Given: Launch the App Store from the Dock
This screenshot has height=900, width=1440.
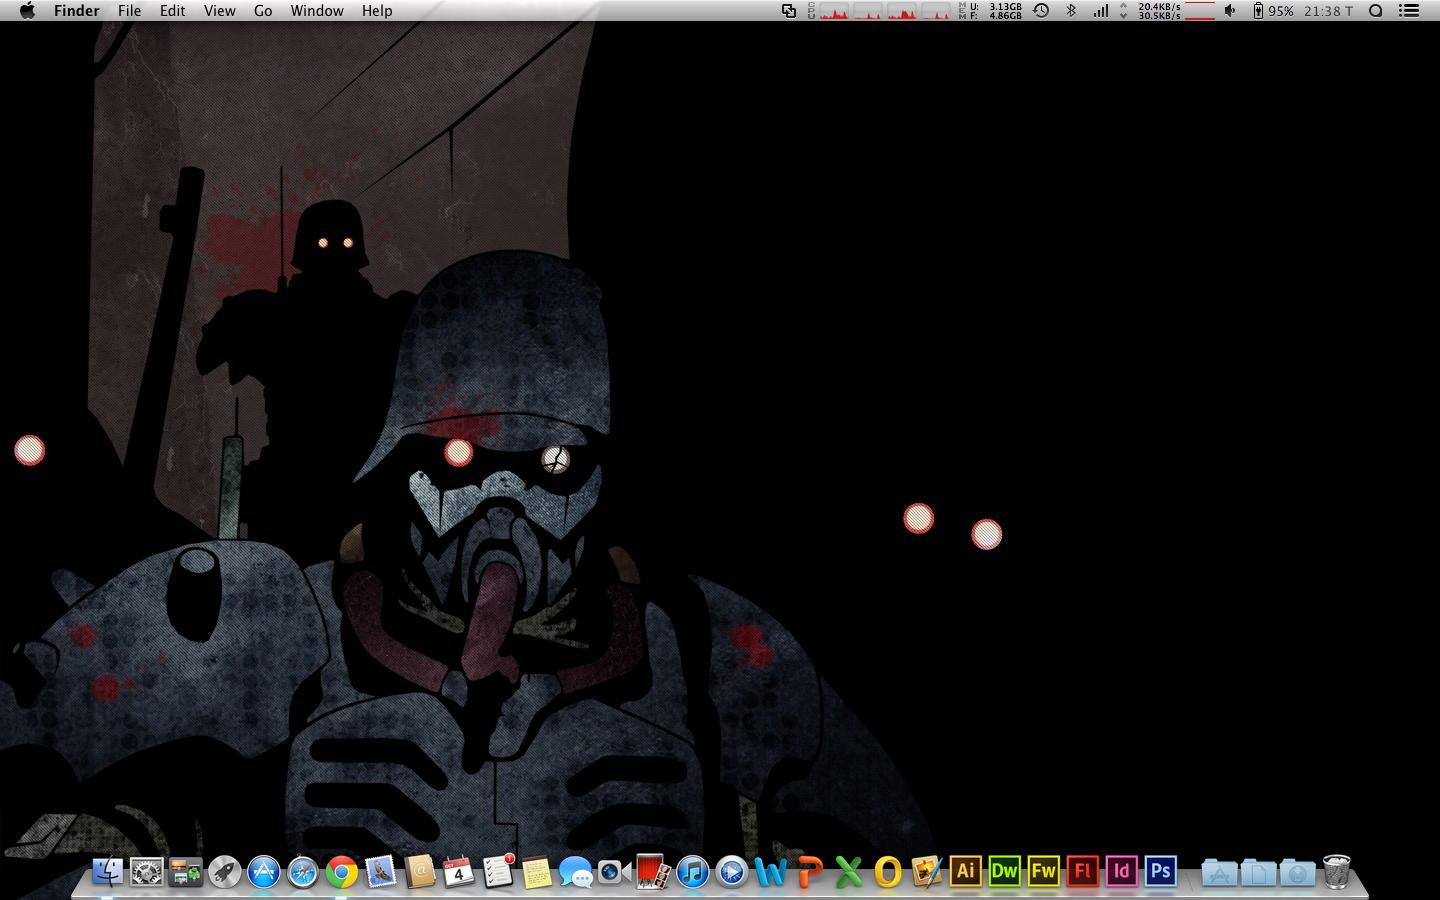Looking at the screenshot, I should (x=264, y=872).
